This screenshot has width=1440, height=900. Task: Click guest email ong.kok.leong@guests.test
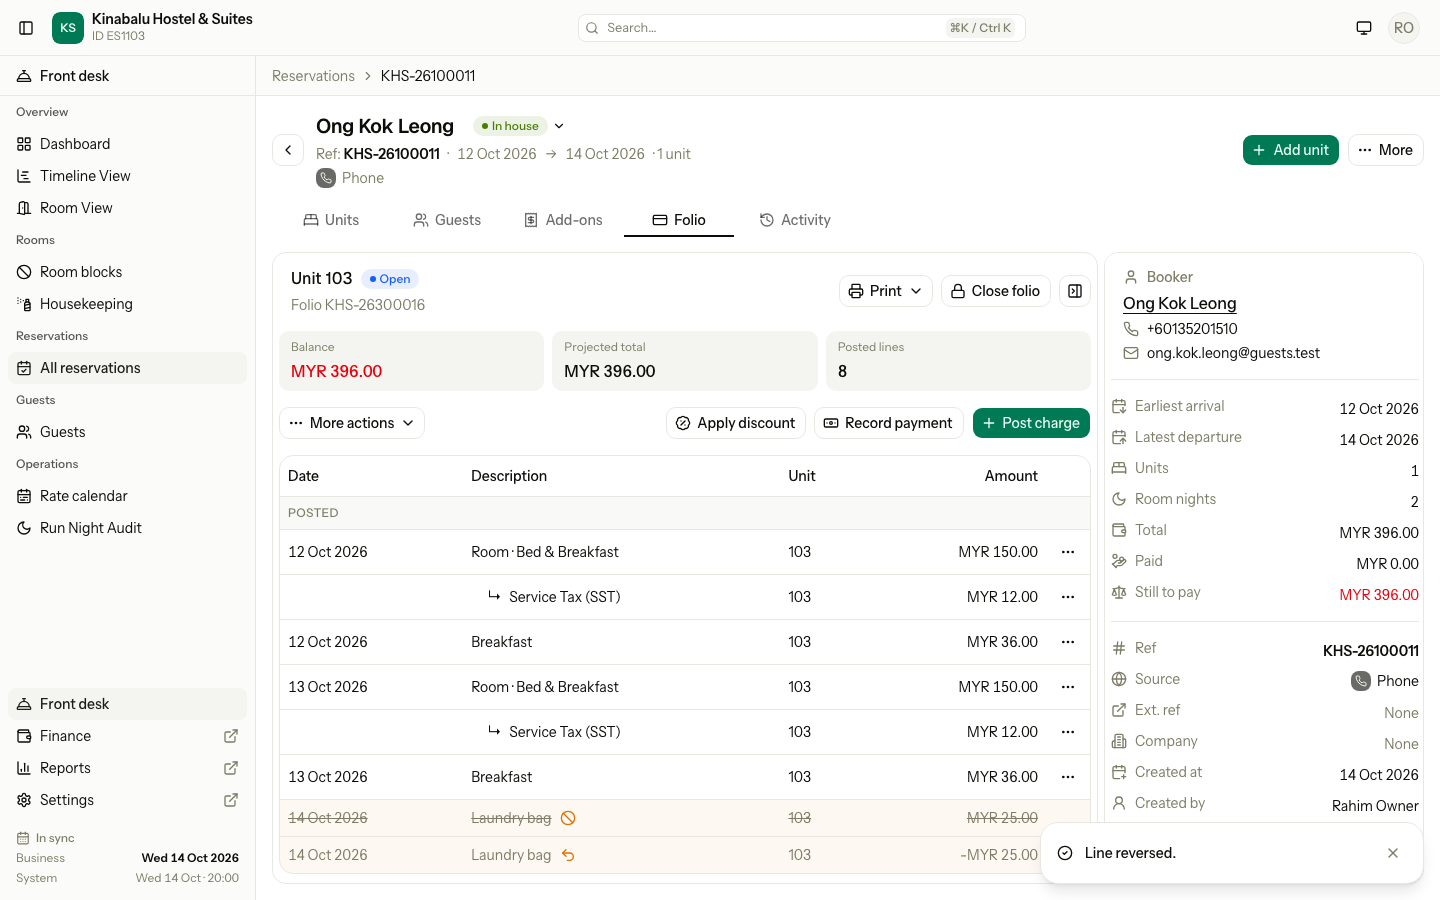tap(1233, 353)
